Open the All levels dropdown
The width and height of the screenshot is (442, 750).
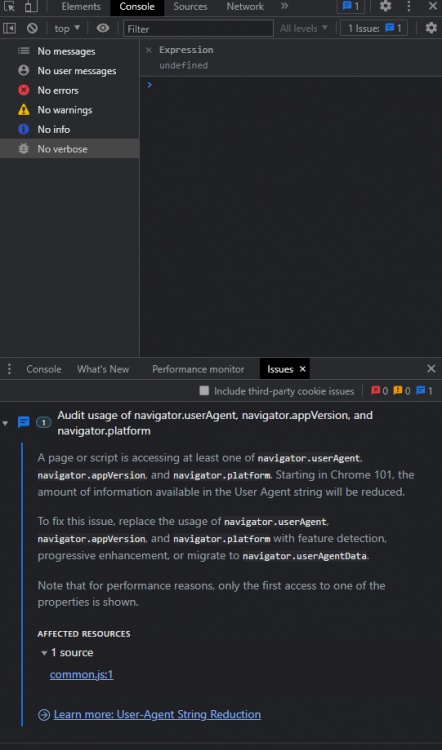click(304, 28)
